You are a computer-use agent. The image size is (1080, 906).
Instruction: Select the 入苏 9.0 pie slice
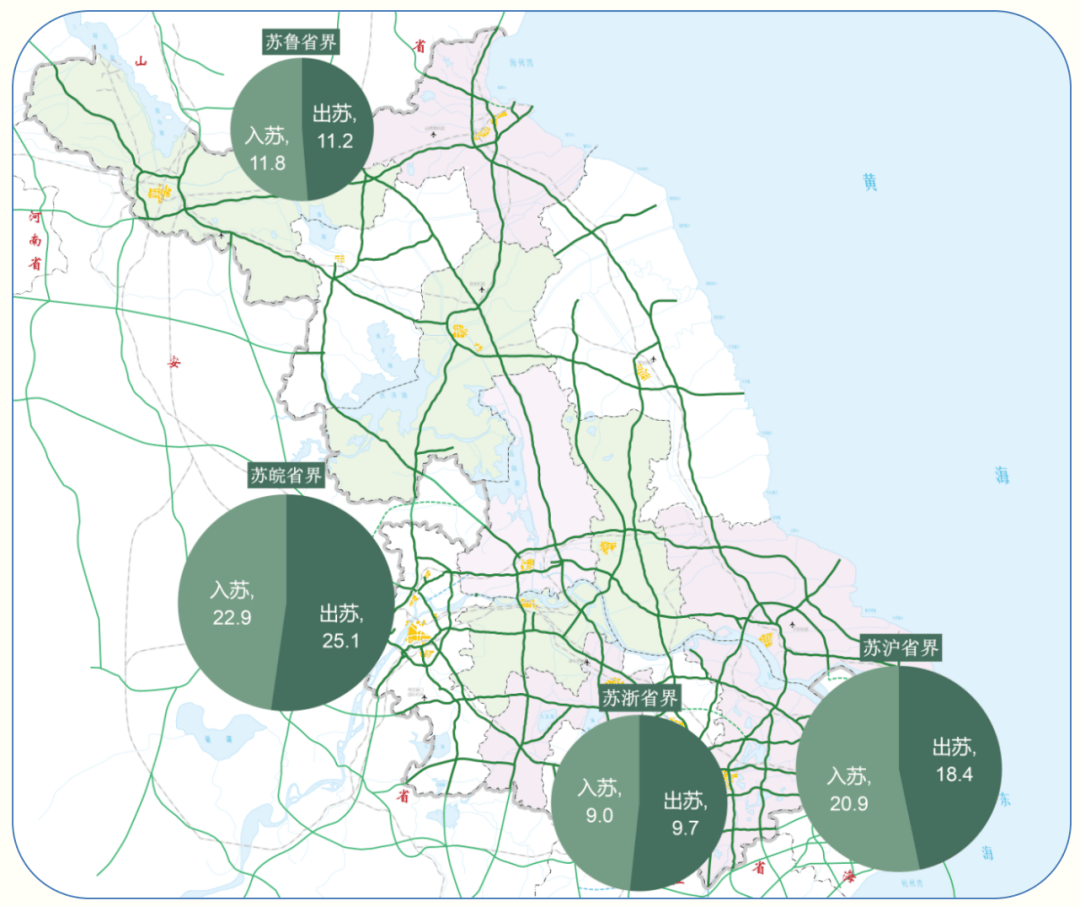(596, 799)
